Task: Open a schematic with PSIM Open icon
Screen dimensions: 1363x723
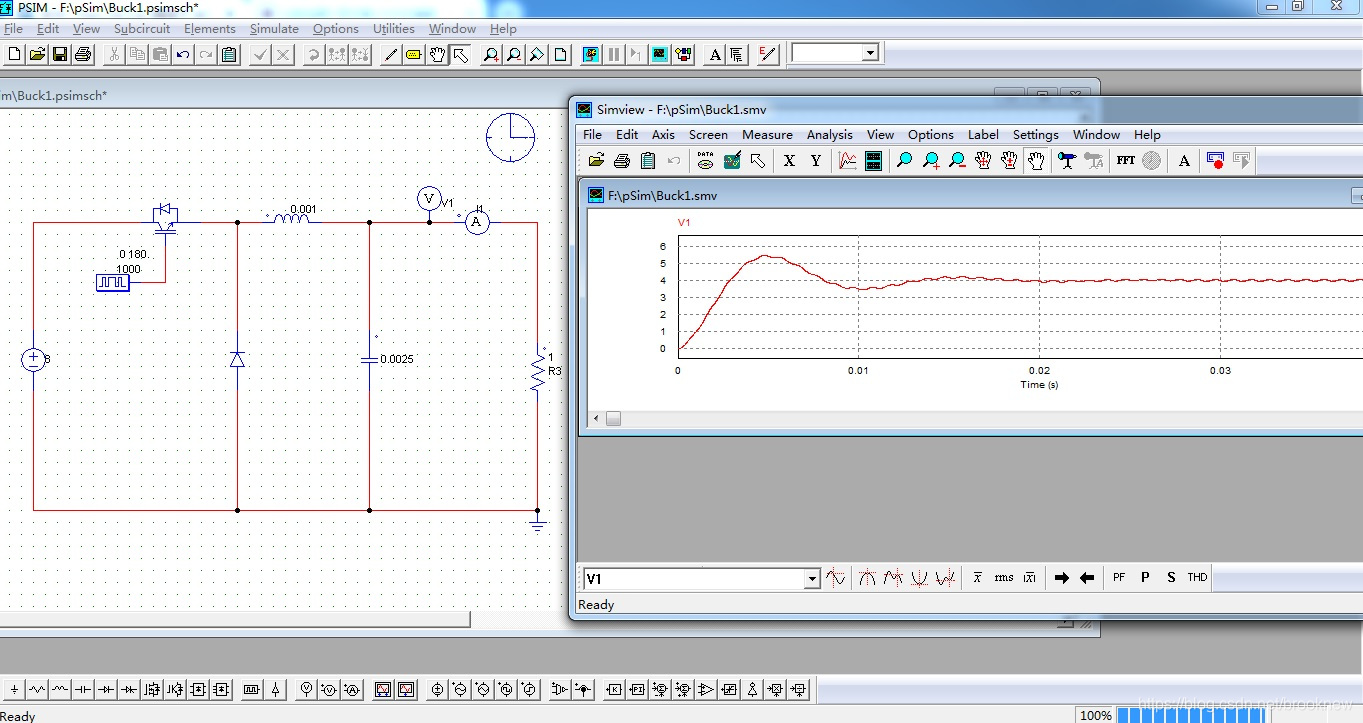Action: [x=37, y=54]
